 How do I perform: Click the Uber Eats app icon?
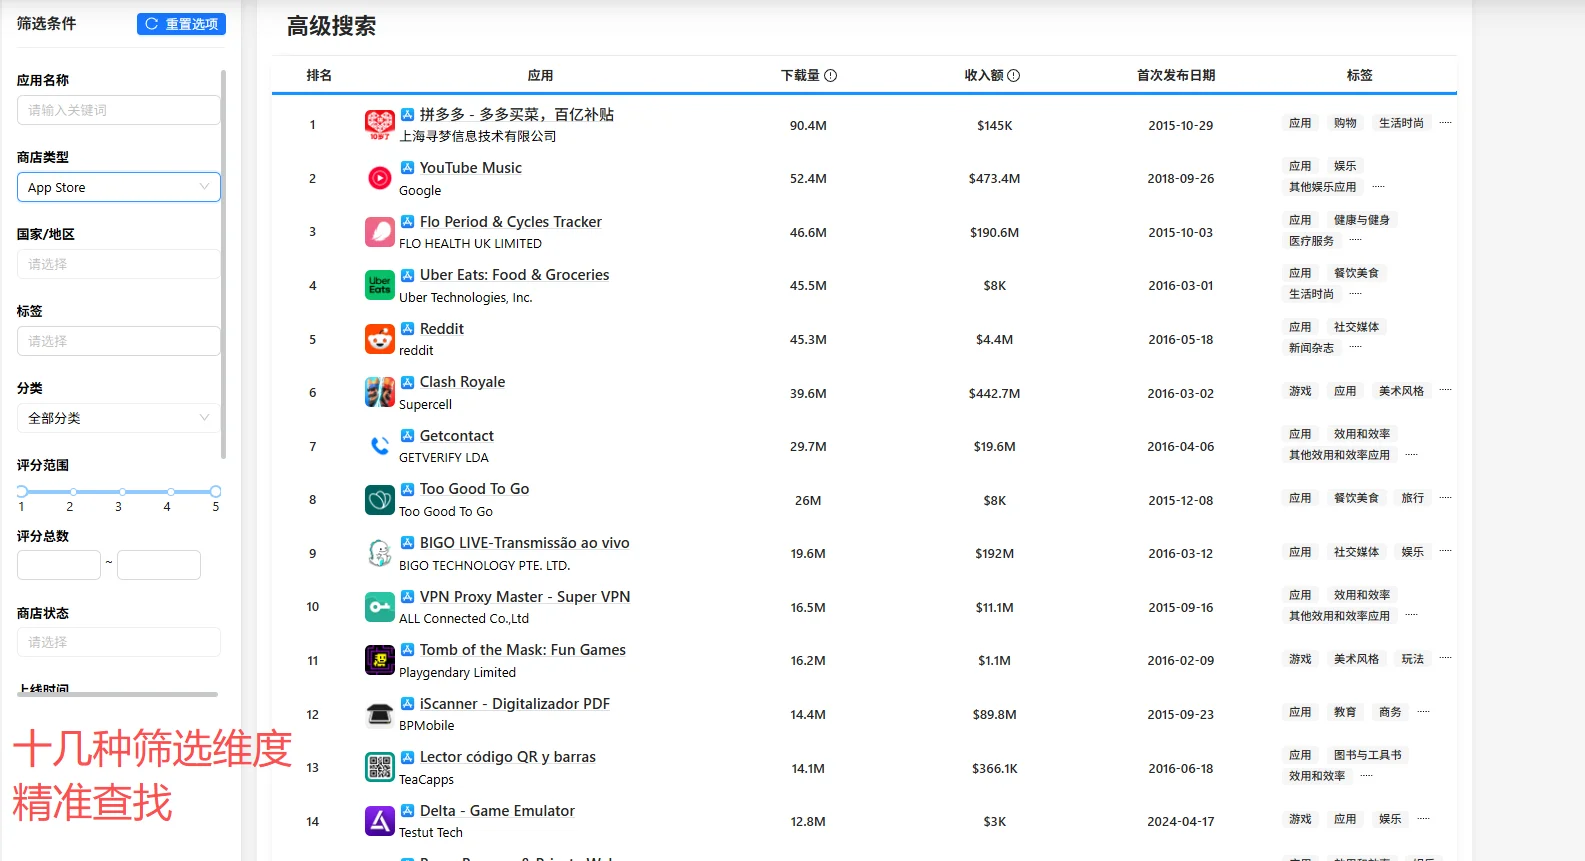(x=380, y=285)
